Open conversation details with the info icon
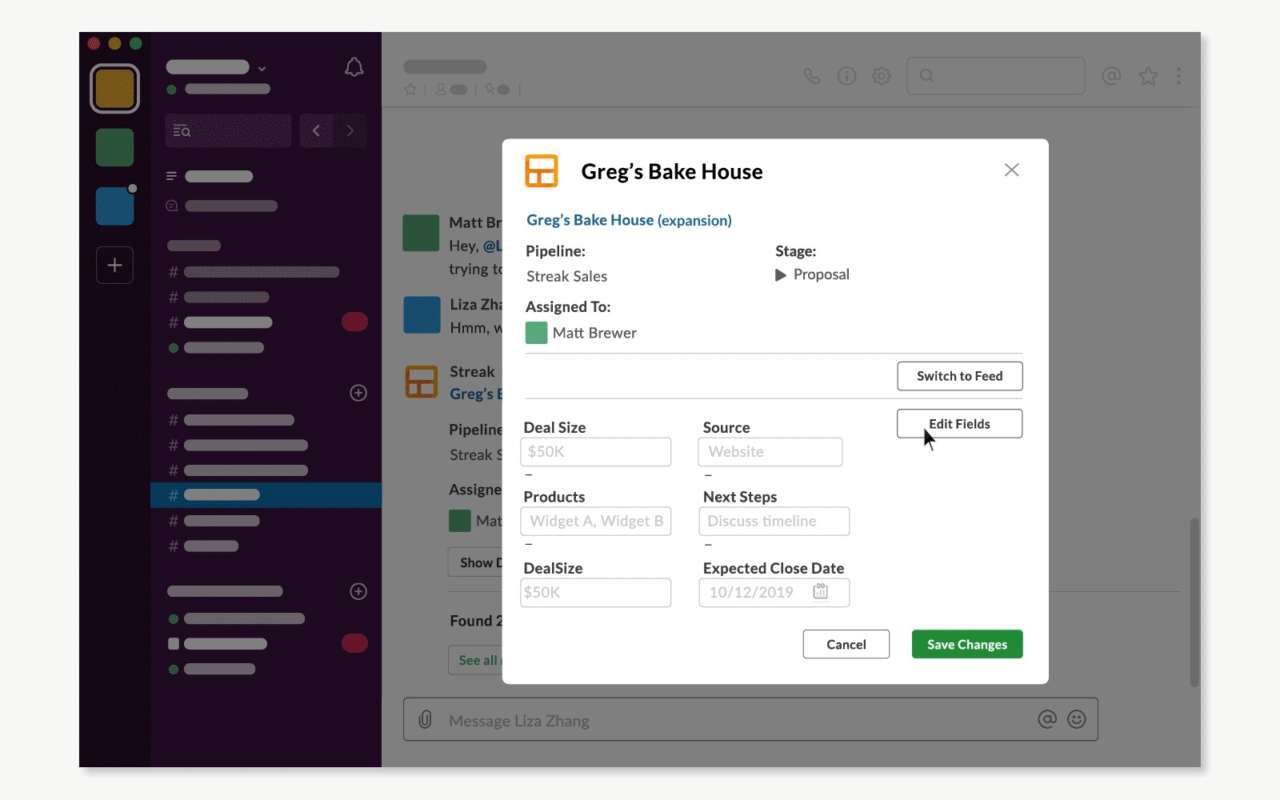The width and height of the screenshot is (1280, 800). pyautogui.click(x=847, y=76)
